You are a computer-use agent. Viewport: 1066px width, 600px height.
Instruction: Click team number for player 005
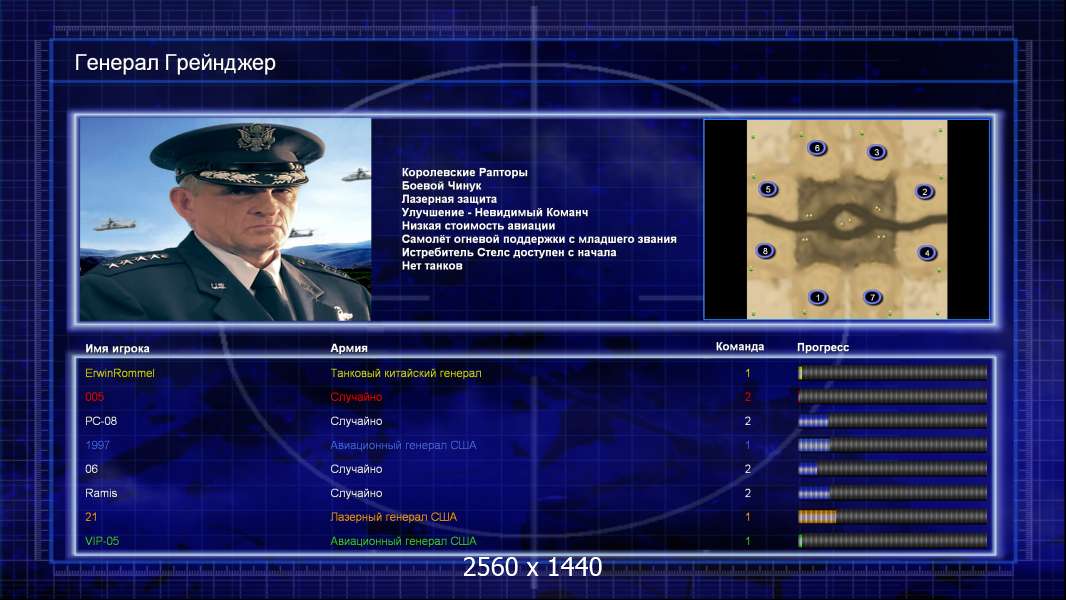748,397
